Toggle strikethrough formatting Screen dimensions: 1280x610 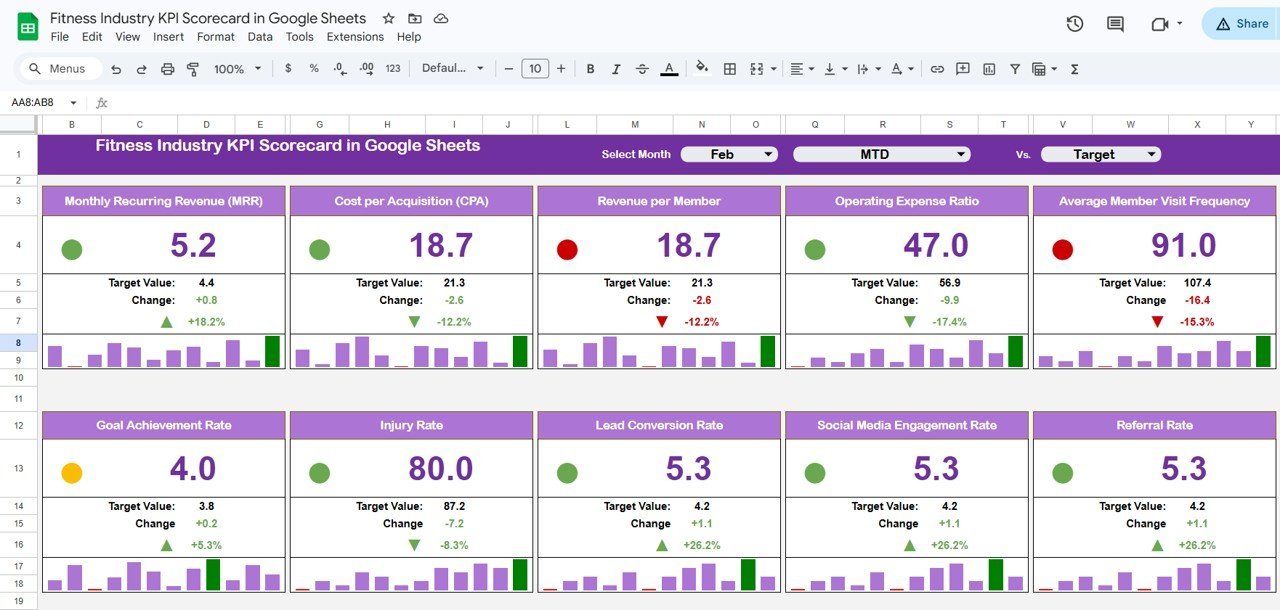(x=641, y=68)
